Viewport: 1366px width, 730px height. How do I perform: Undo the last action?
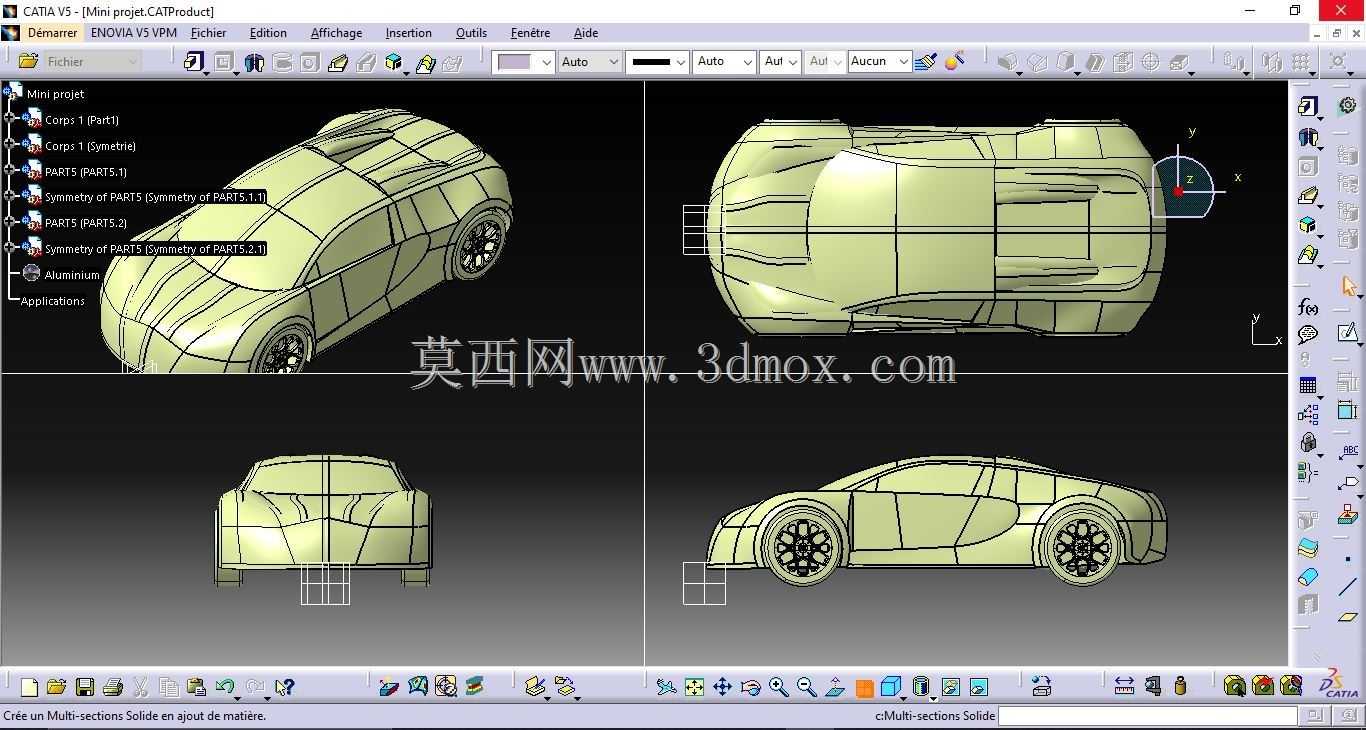224,687
